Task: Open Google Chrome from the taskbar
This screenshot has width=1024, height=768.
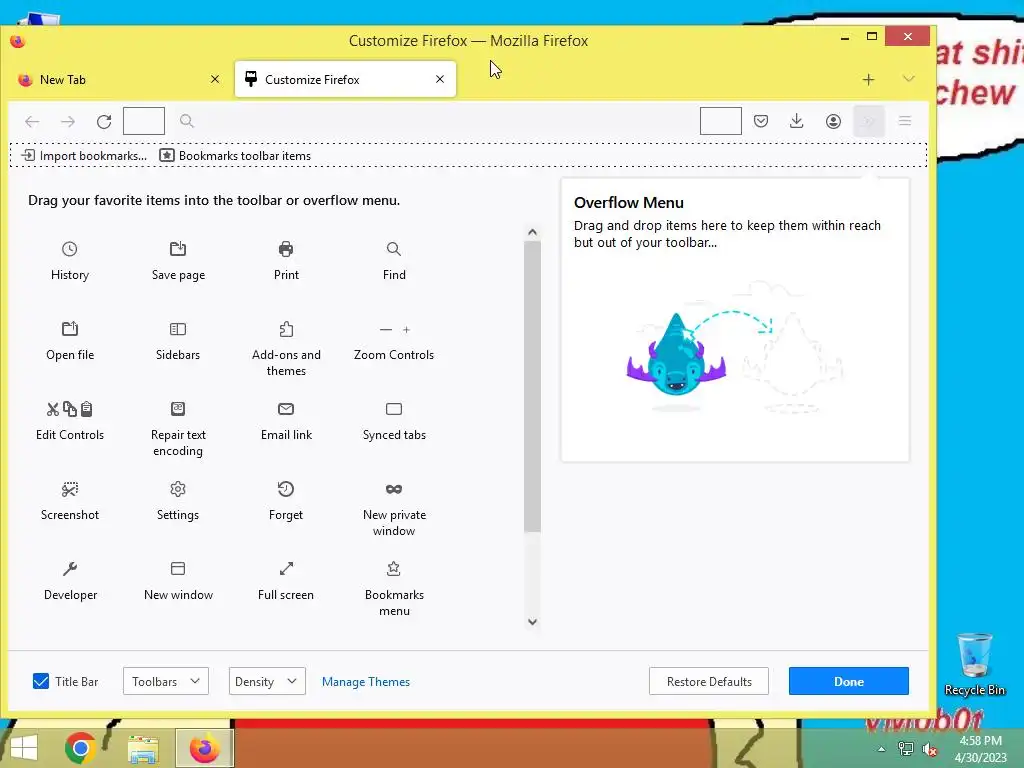Action: click(80, 748)
